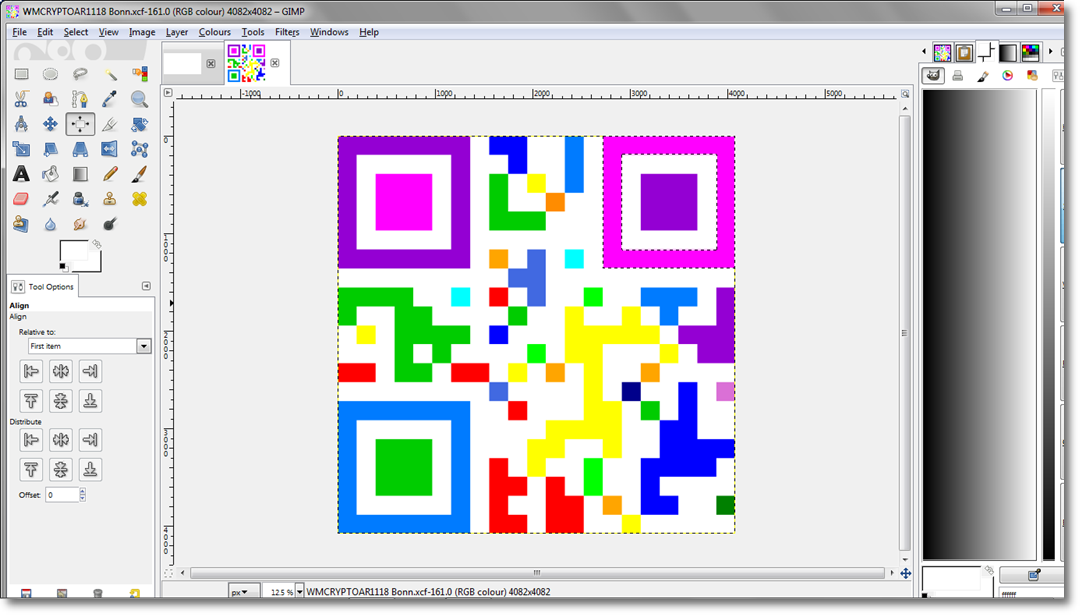Toggle Quick Mask at canvas bottom-left corner
Screen dimensions: 1080x615
168,573
